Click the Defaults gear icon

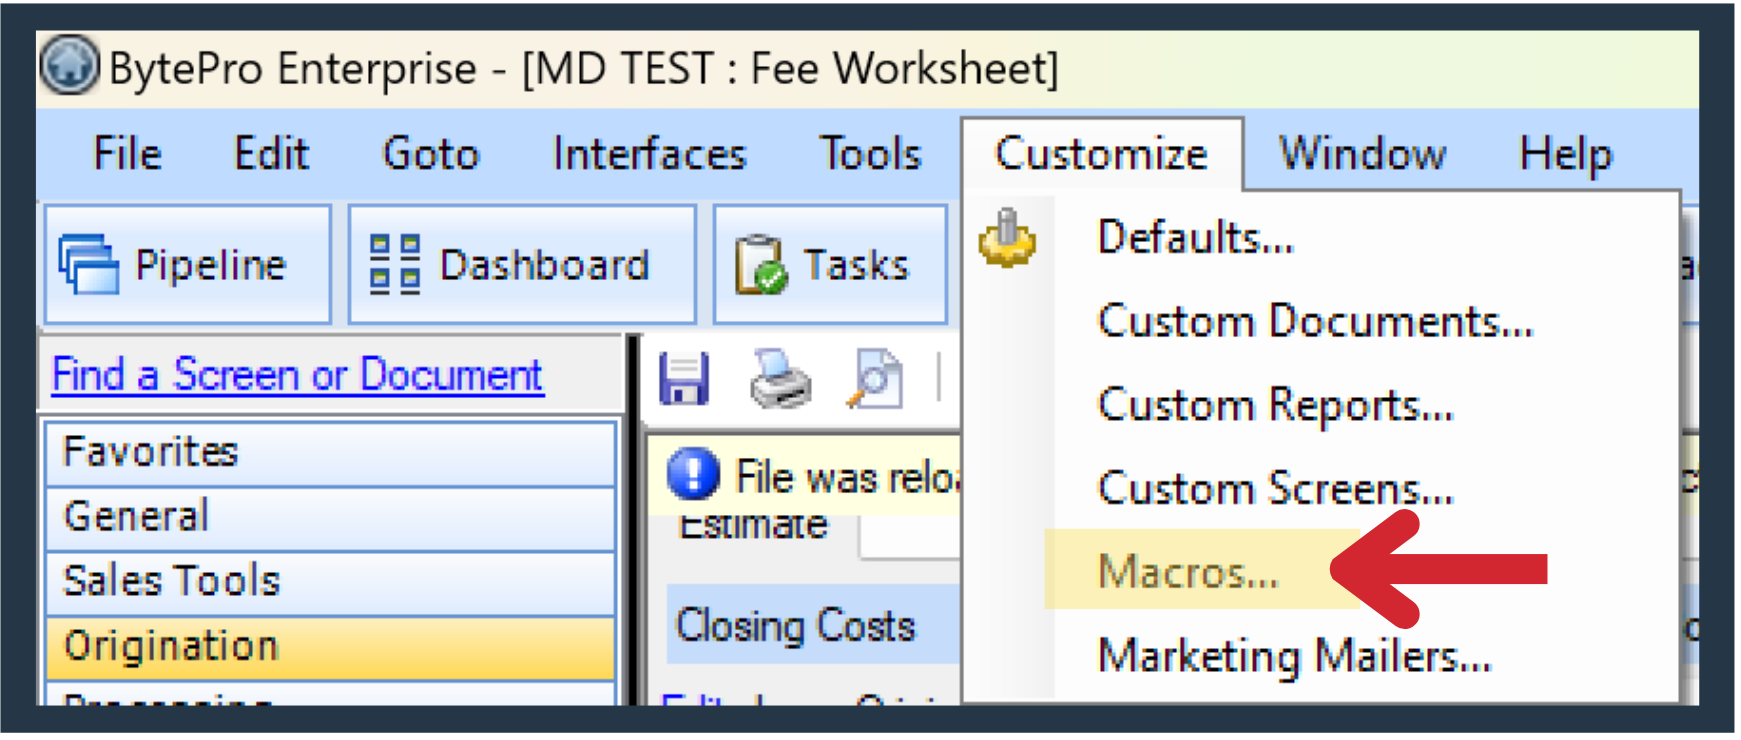pyautogui.click(x=1007, y=239)
